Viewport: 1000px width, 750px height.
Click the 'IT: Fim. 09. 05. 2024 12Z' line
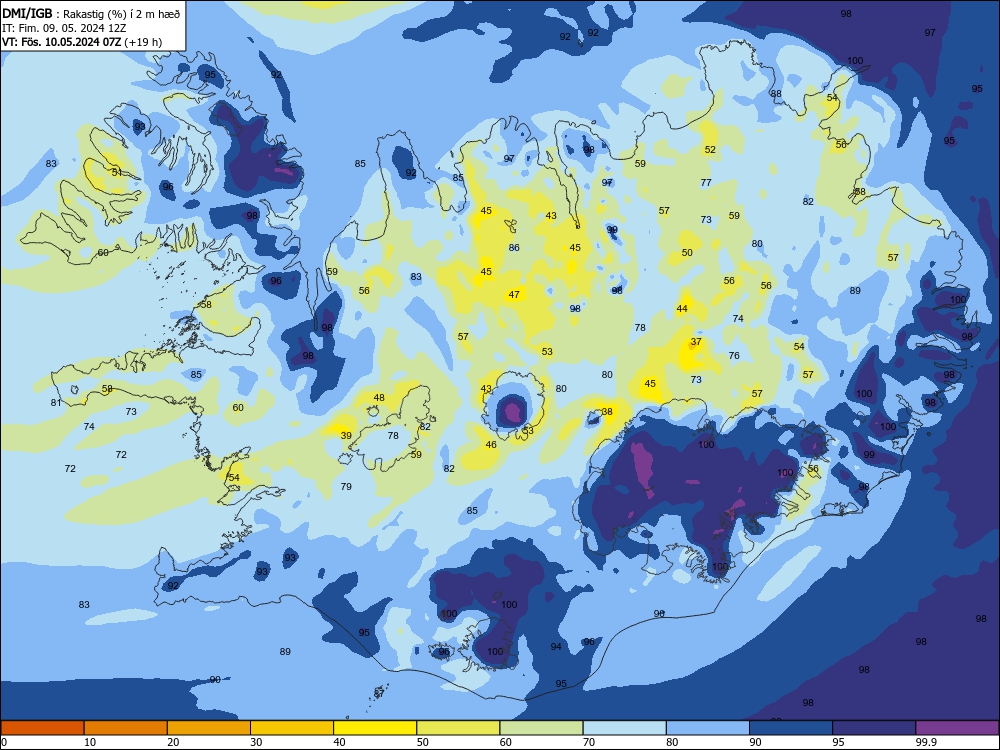point(64,29)
